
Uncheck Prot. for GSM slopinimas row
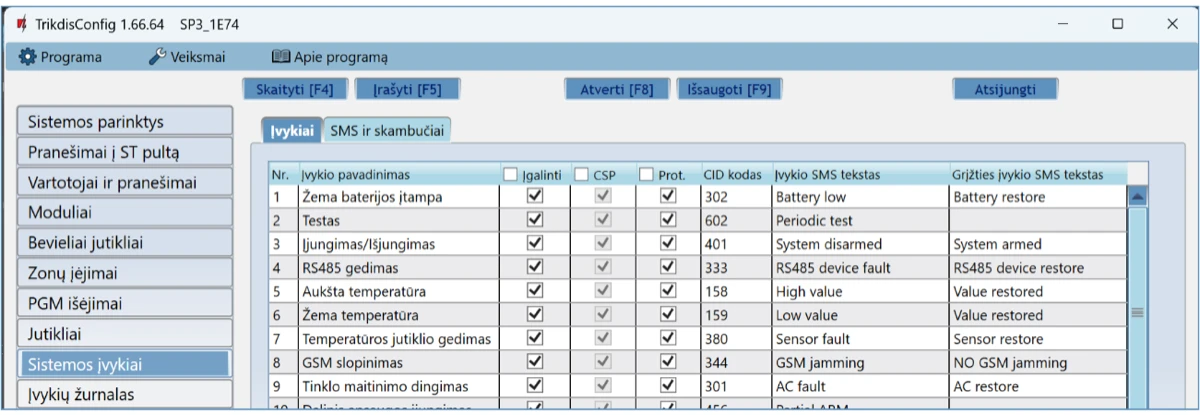(668, 362)
